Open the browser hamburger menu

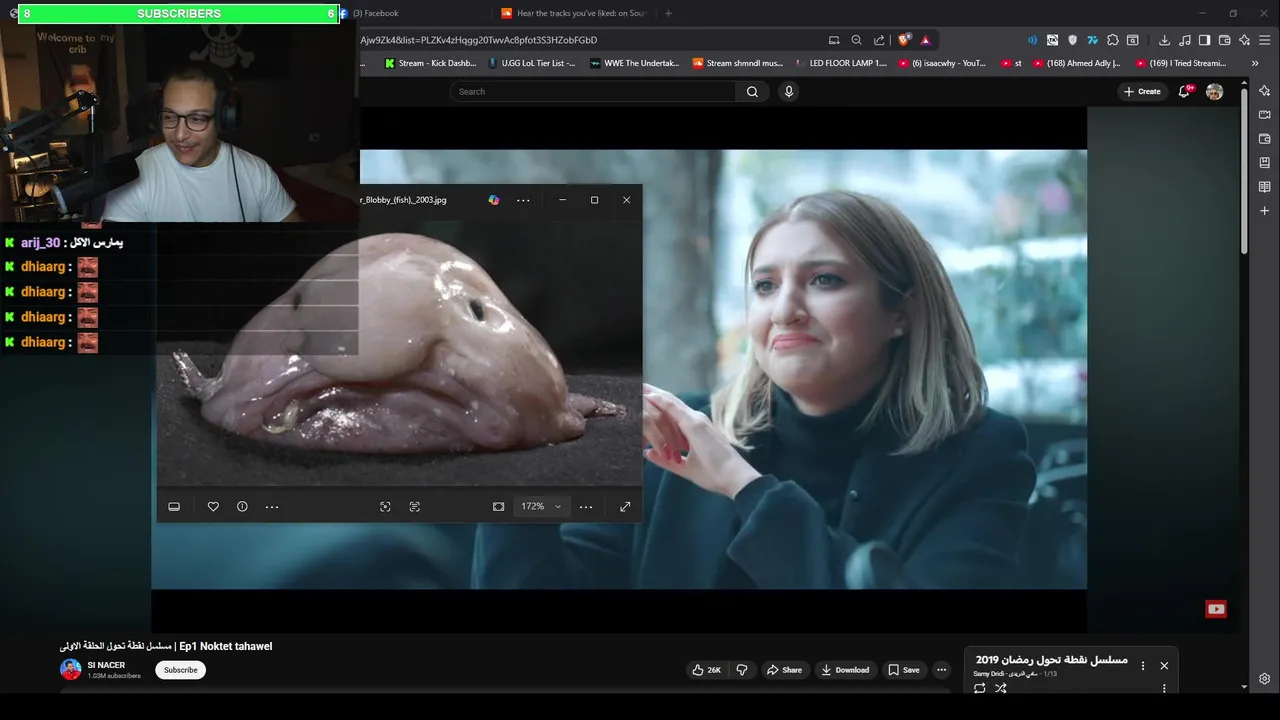pos(1265,40)
